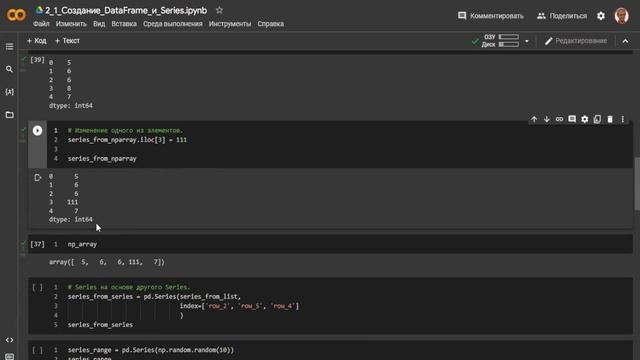Image resolution: width=640 pixels, height=360 pixels.
Task: Expand the runtime connection dropdown arrow
Action: click(x=527, y=41)
